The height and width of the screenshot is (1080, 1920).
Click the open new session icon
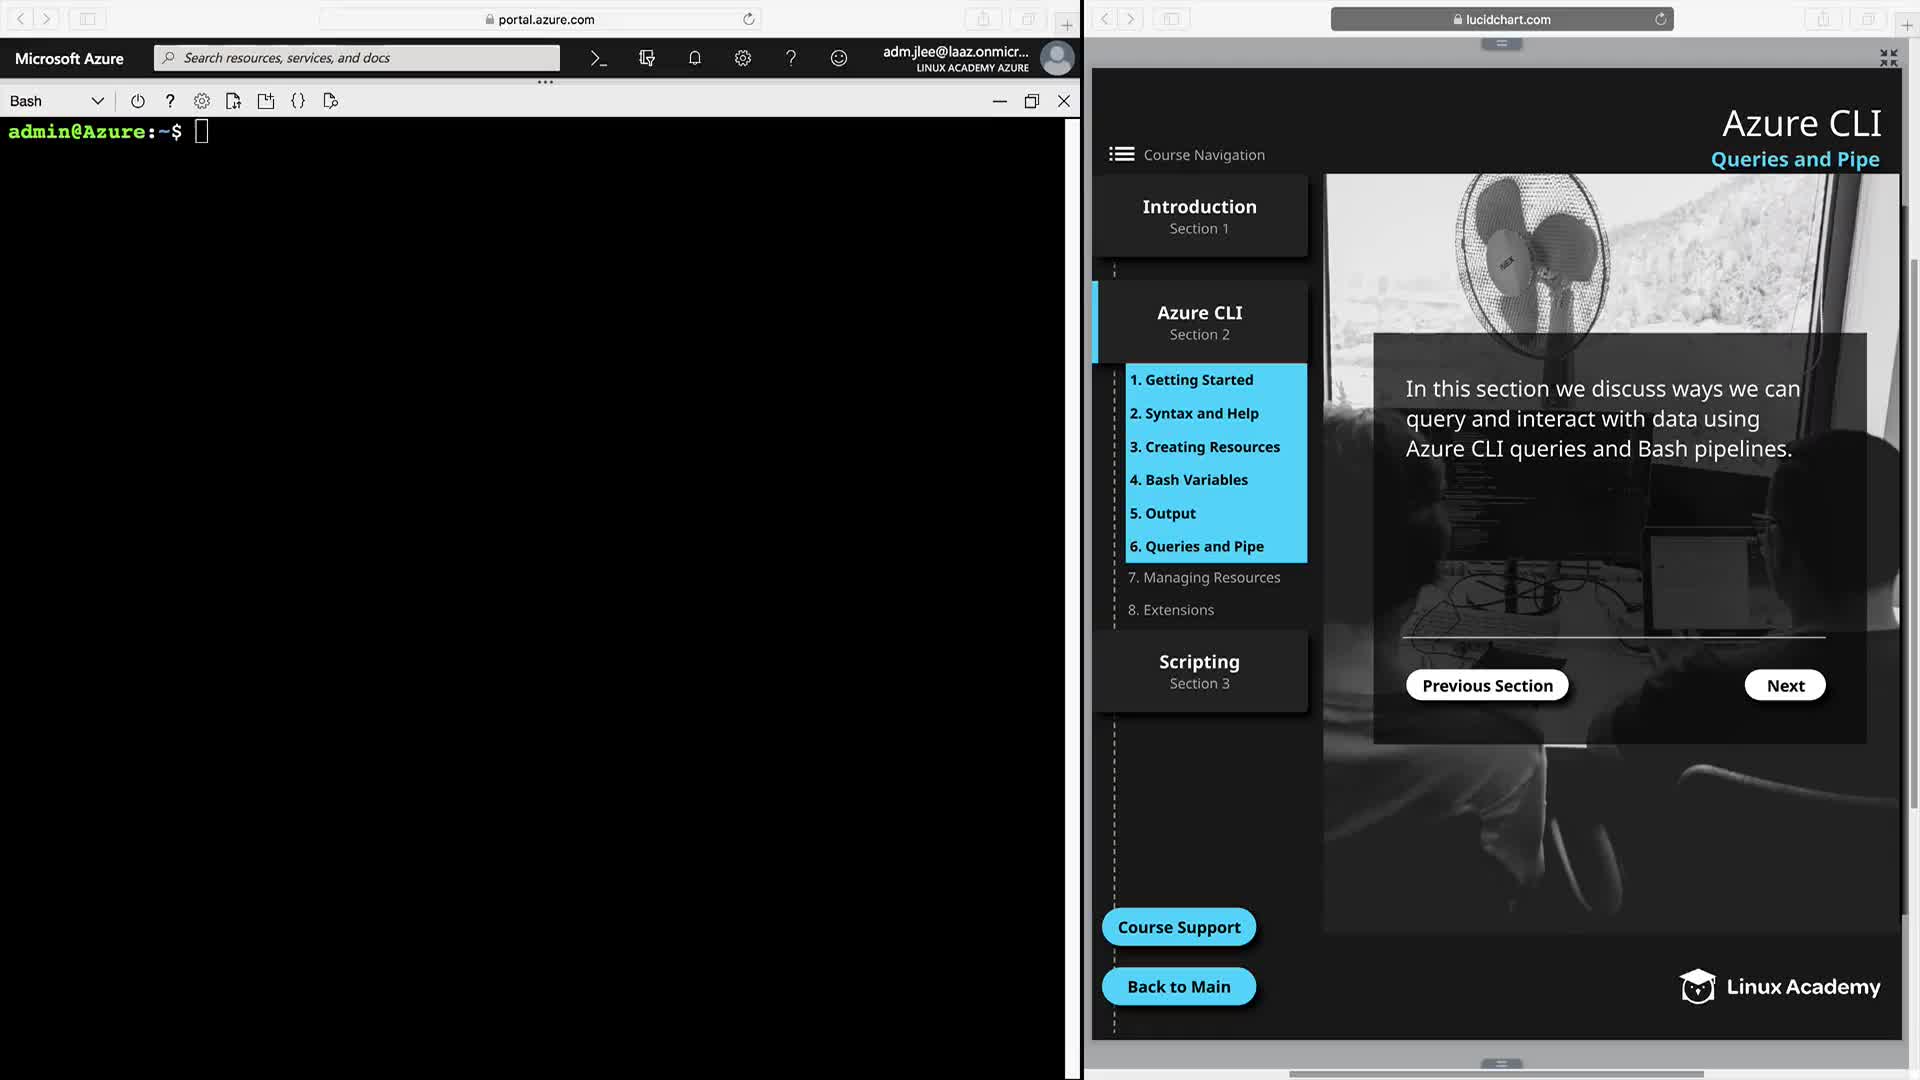click(265, 101)
